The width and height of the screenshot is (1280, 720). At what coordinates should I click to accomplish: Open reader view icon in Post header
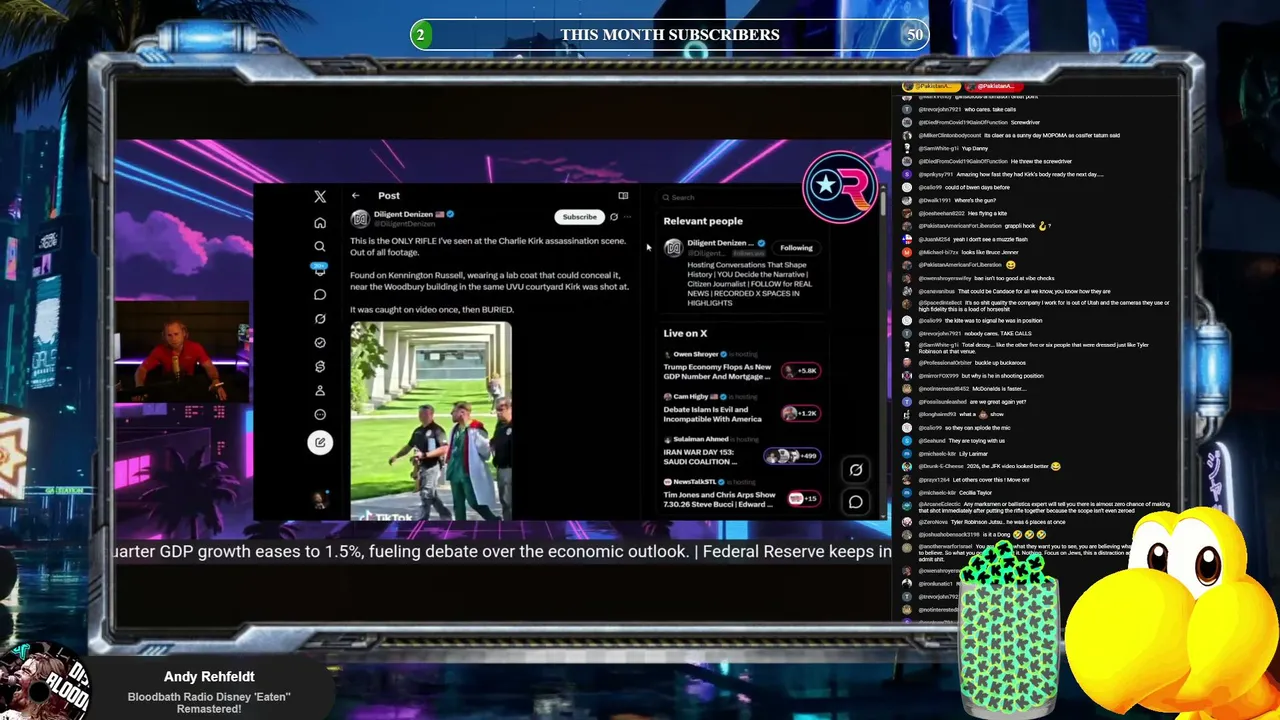tap(623, 196)
